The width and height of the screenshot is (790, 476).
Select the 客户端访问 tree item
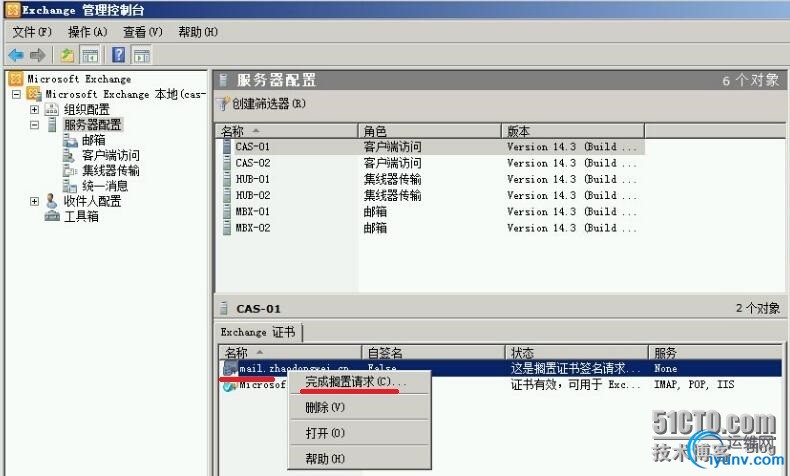click(x=111, y=155)
